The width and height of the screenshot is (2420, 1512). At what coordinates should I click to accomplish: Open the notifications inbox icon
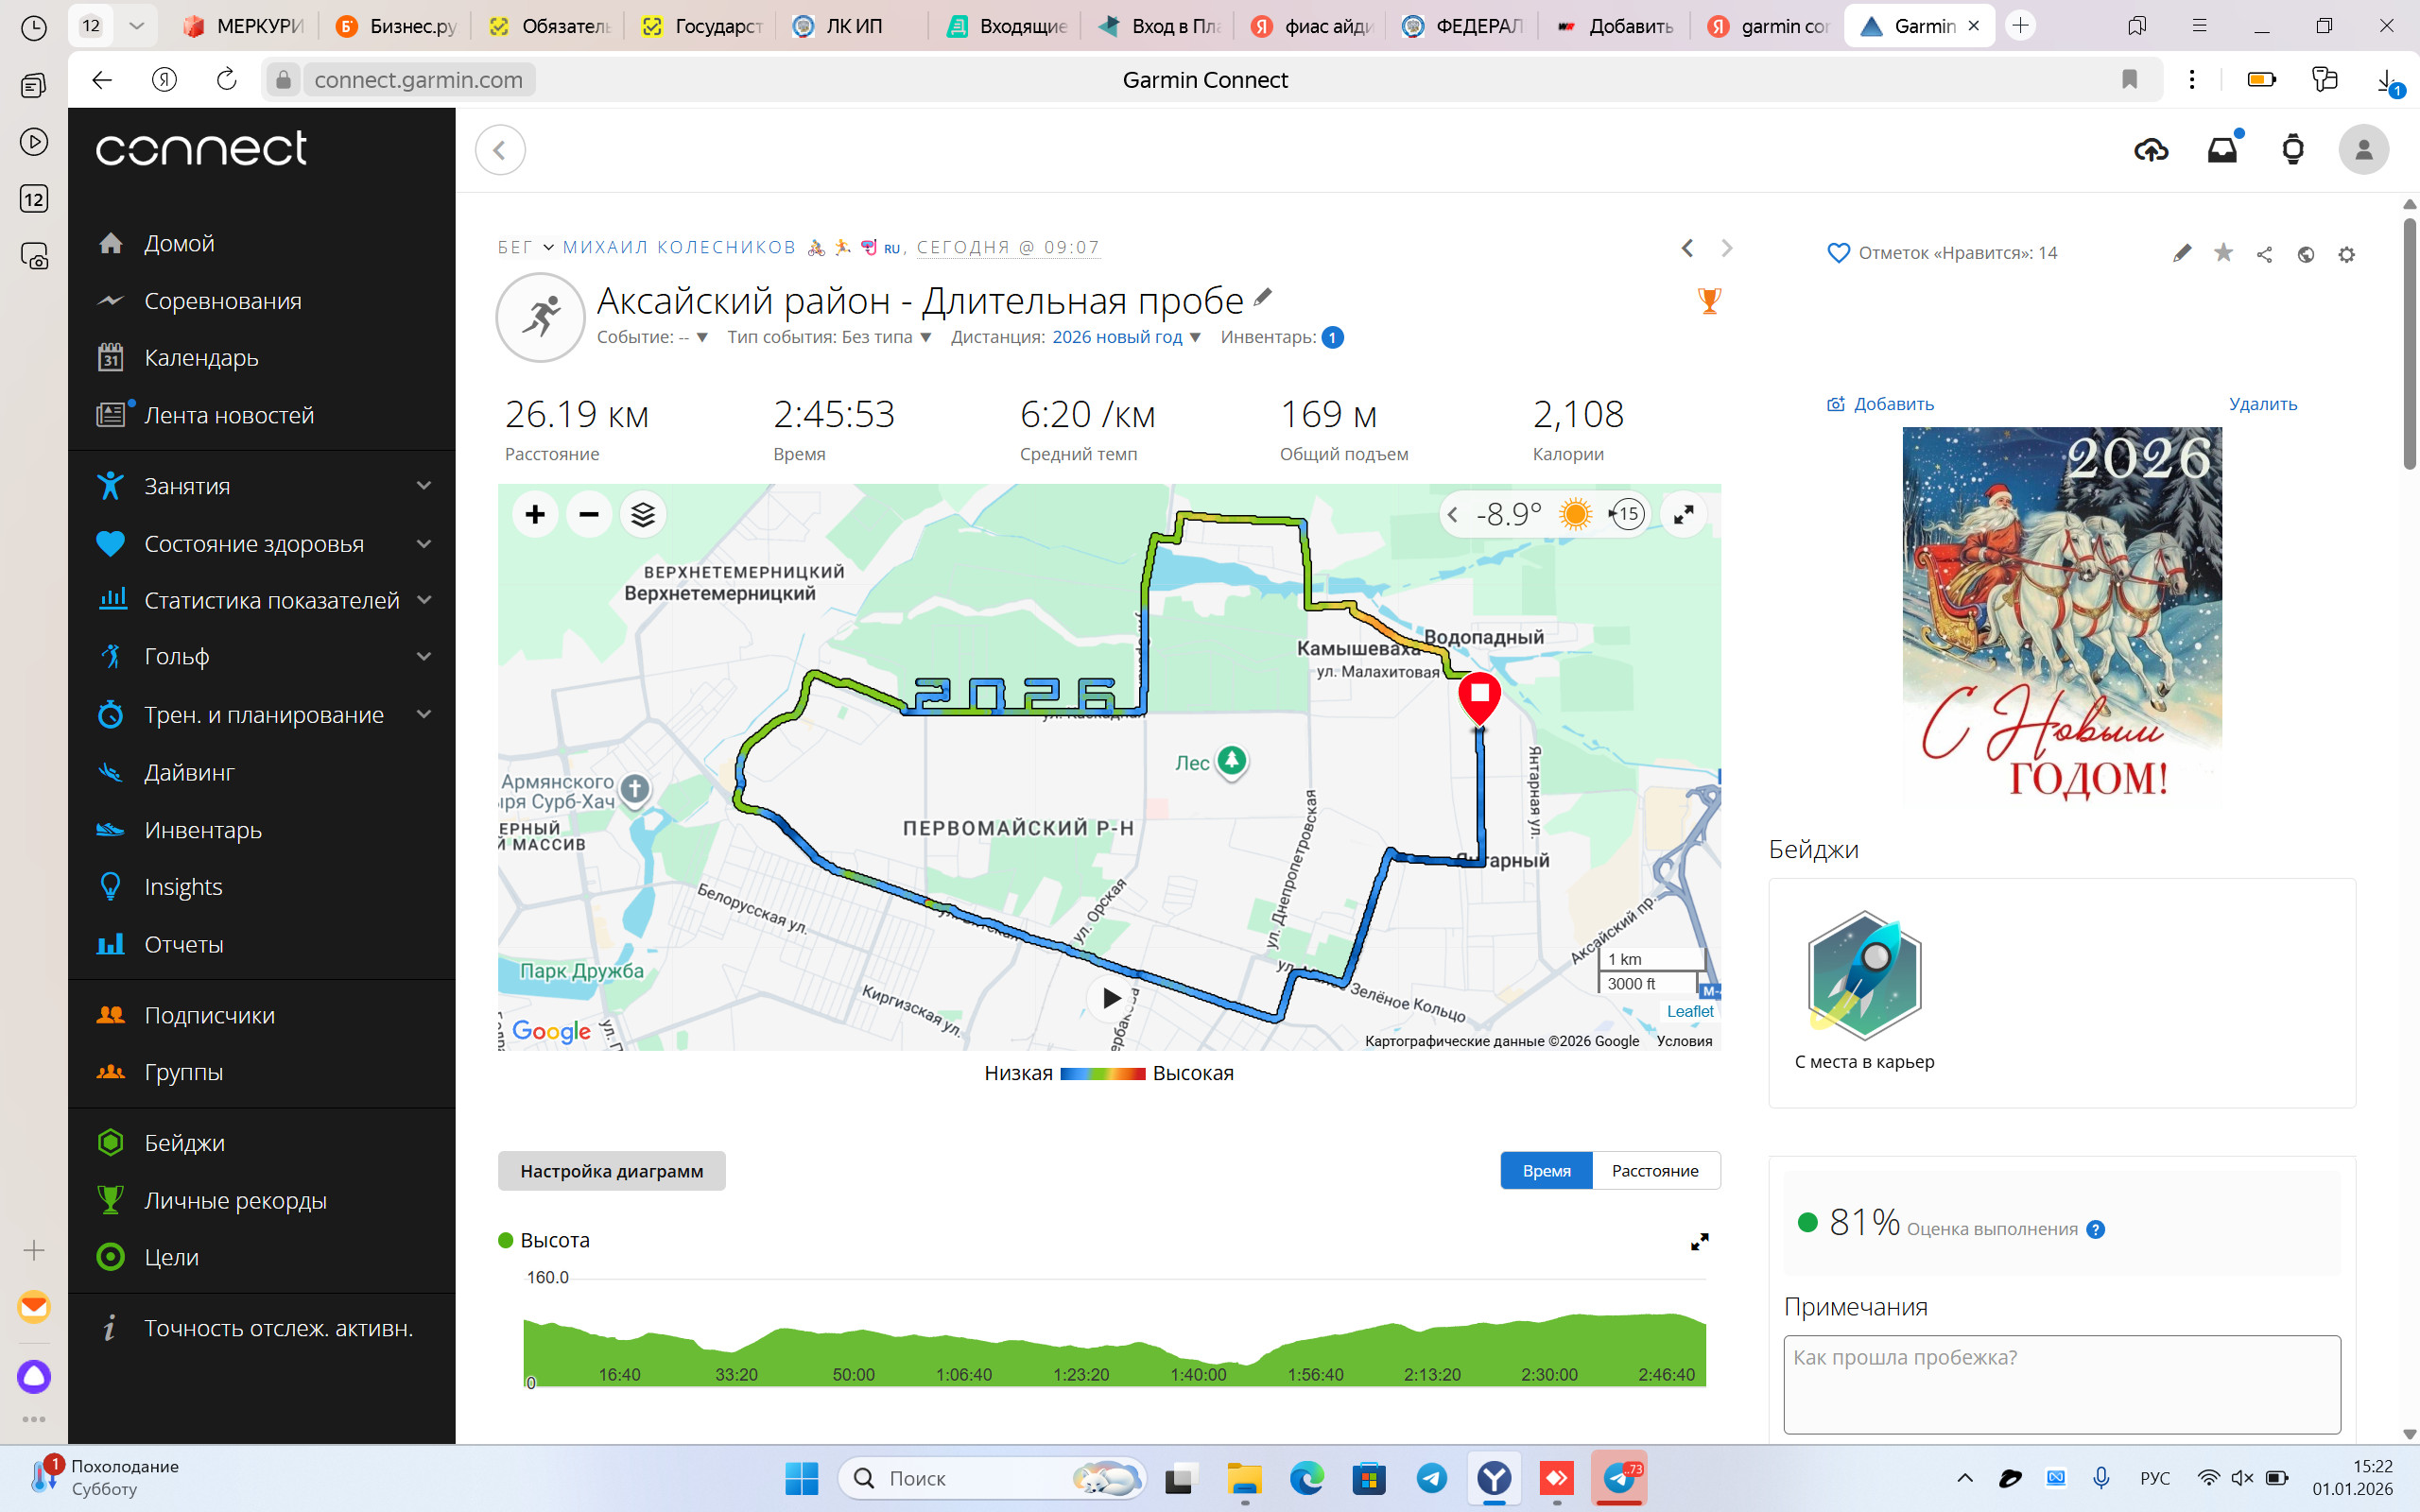pos(2222,150)
